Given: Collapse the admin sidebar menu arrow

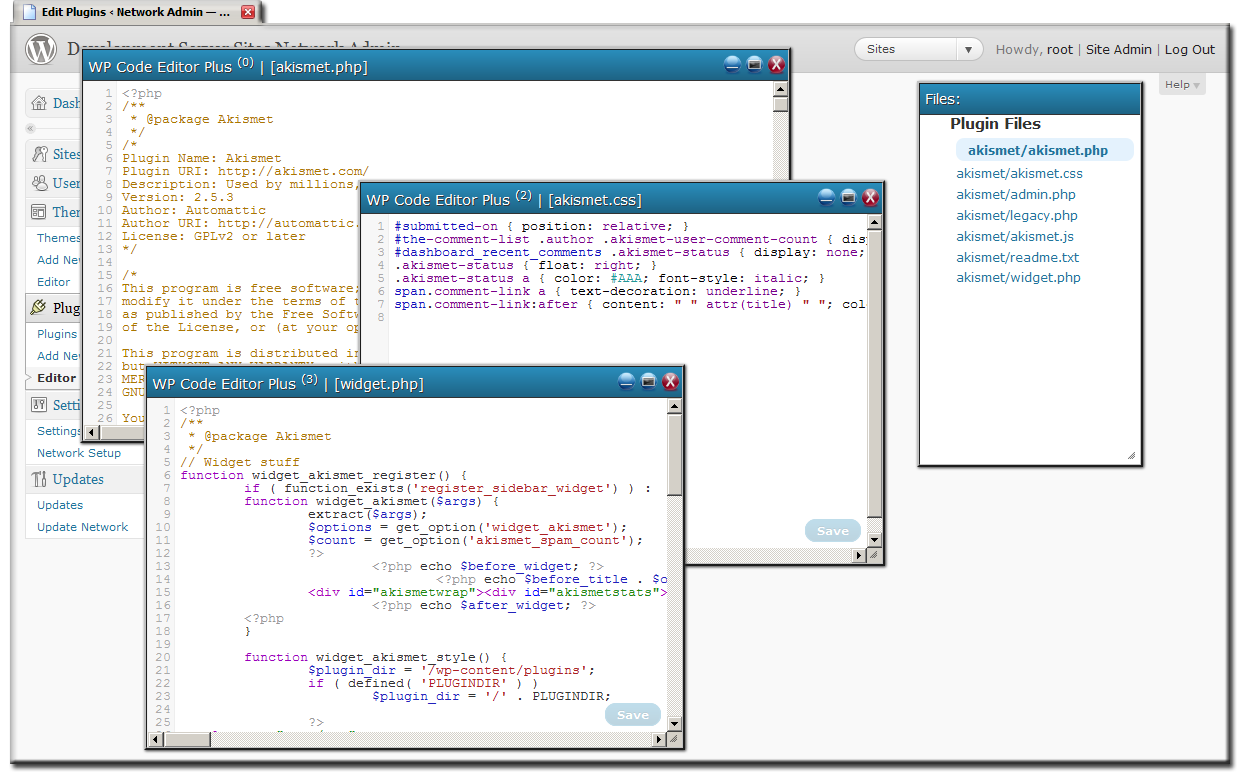Looking at the screenshot, I should pos(30,128).
